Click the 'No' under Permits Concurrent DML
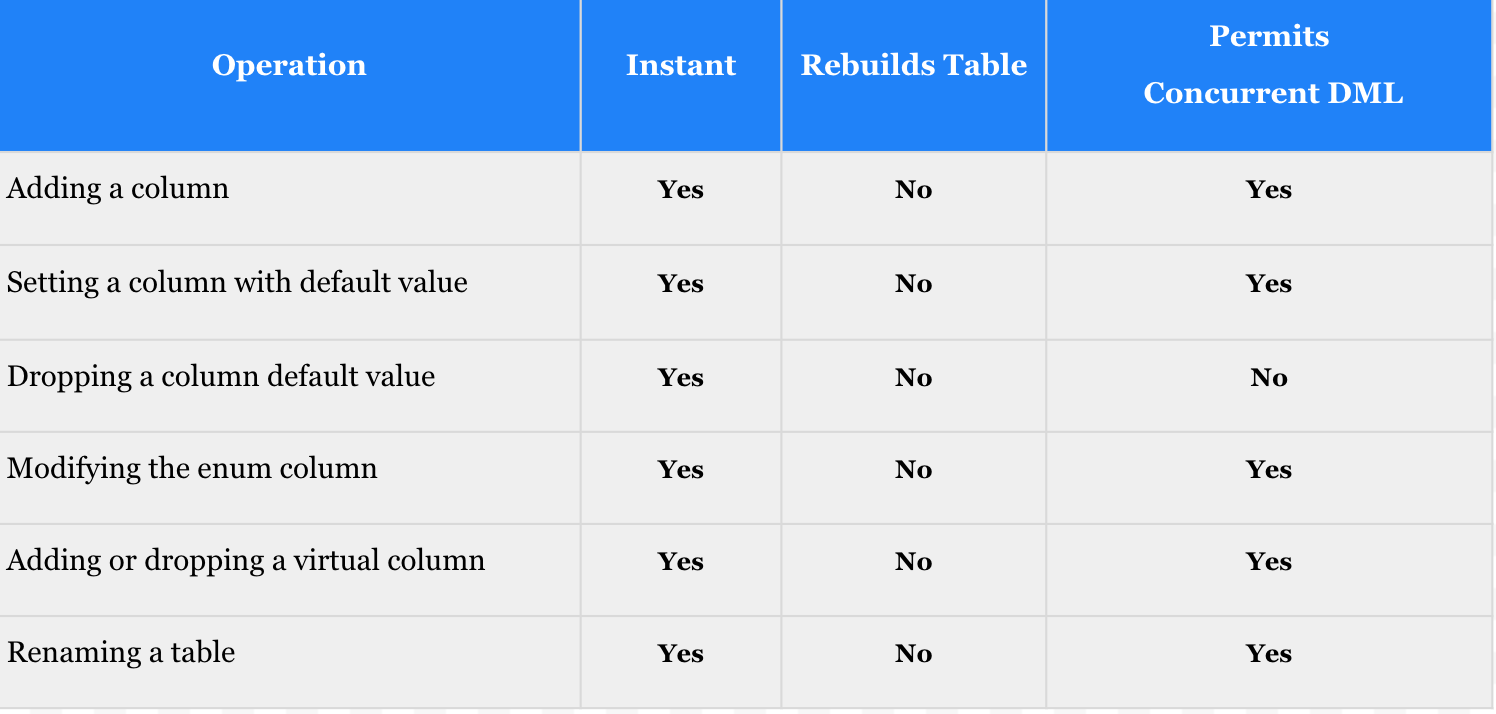1496x714 pixels. click(x=1269, y=378)
